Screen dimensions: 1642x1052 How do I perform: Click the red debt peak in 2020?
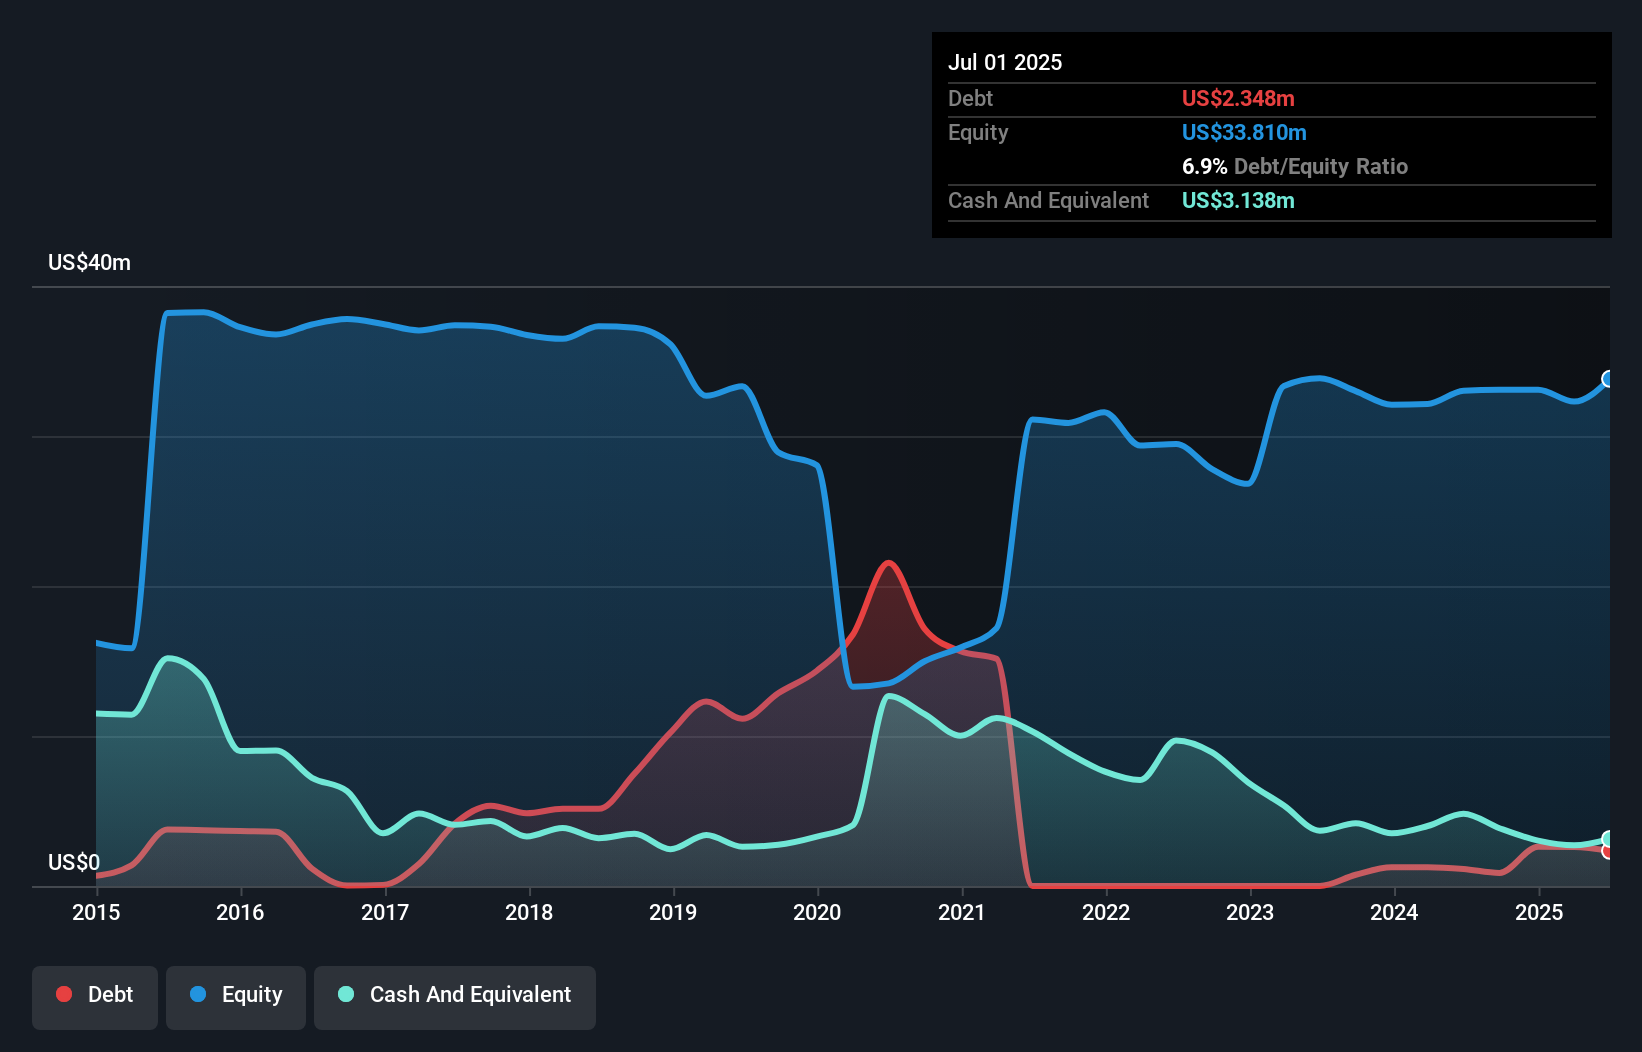(x=888, y=563)
